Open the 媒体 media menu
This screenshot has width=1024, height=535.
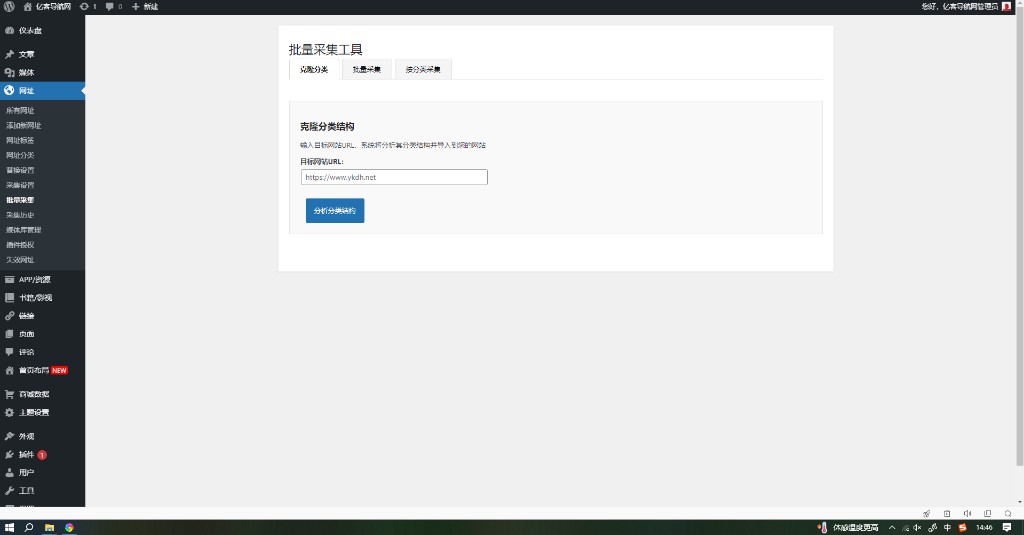click(26, 72)
